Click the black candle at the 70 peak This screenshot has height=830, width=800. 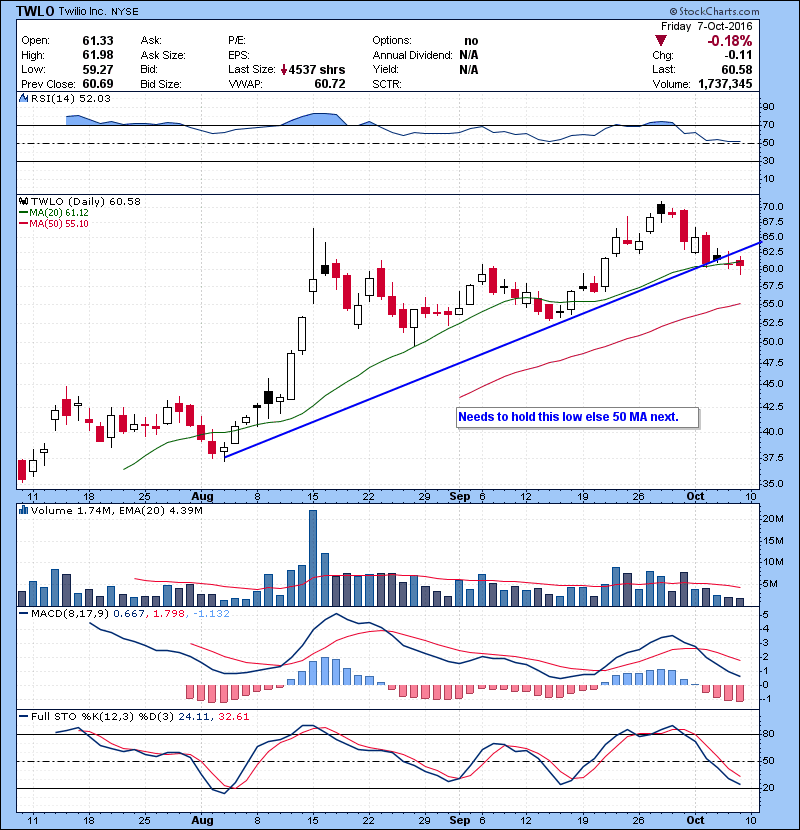click(x=661, y=209)
